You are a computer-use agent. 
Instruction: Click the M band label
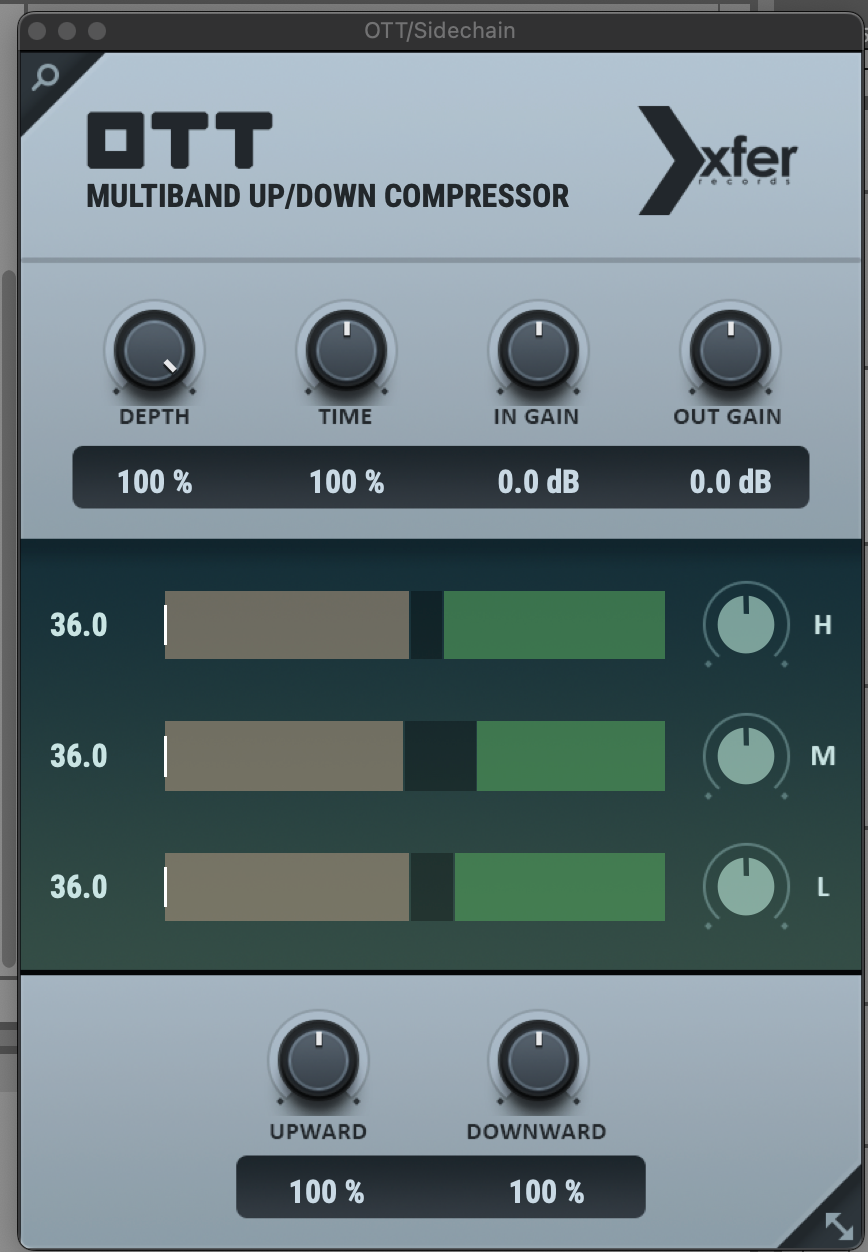tap(823, 756)
